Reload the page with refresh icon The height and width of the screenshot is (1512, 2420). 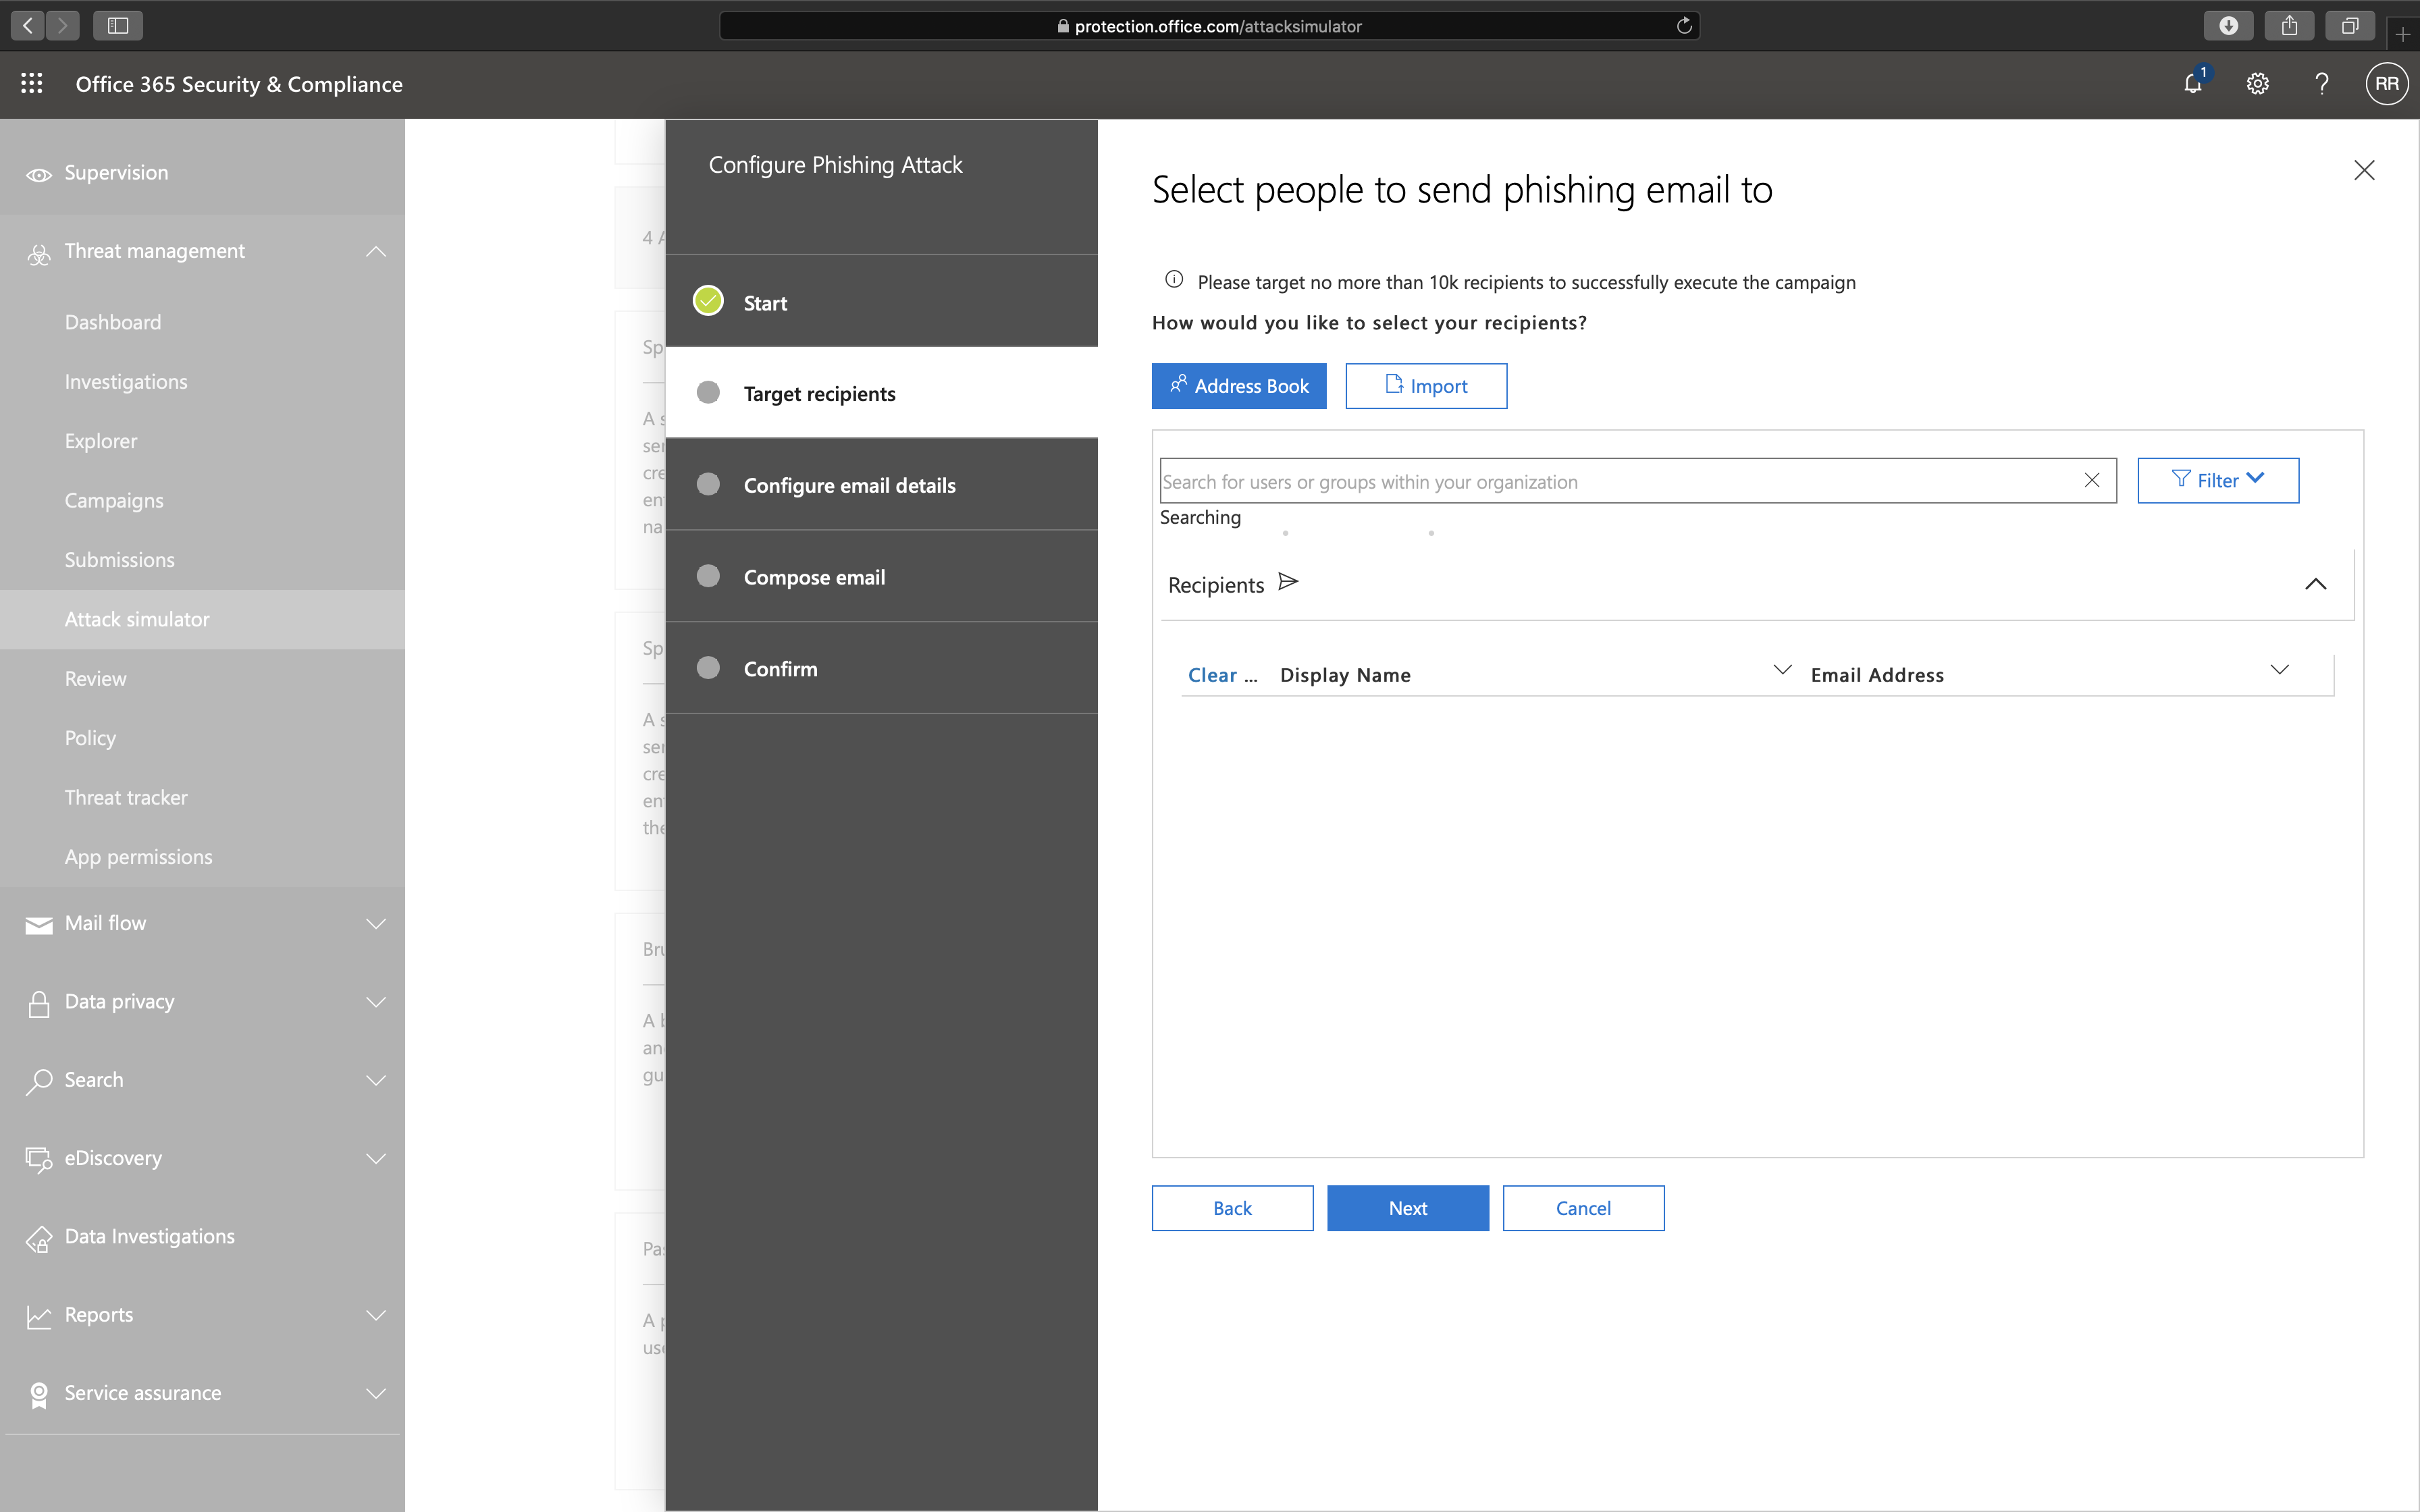click(1684, 26)
